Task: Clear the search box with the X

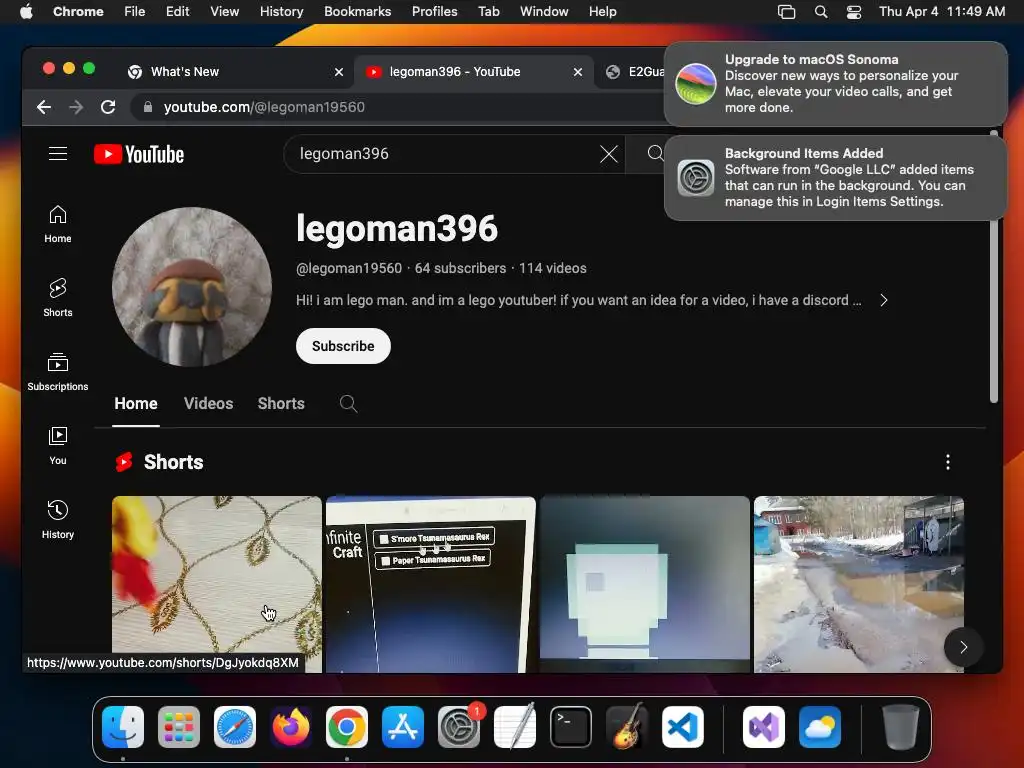Action: tap(609, 154)
